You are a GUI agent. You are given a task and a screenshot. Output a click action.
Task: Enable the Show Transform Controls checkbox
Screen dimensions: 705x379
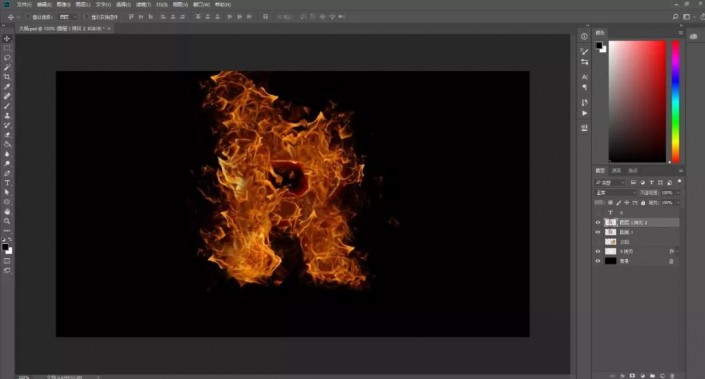86,17
